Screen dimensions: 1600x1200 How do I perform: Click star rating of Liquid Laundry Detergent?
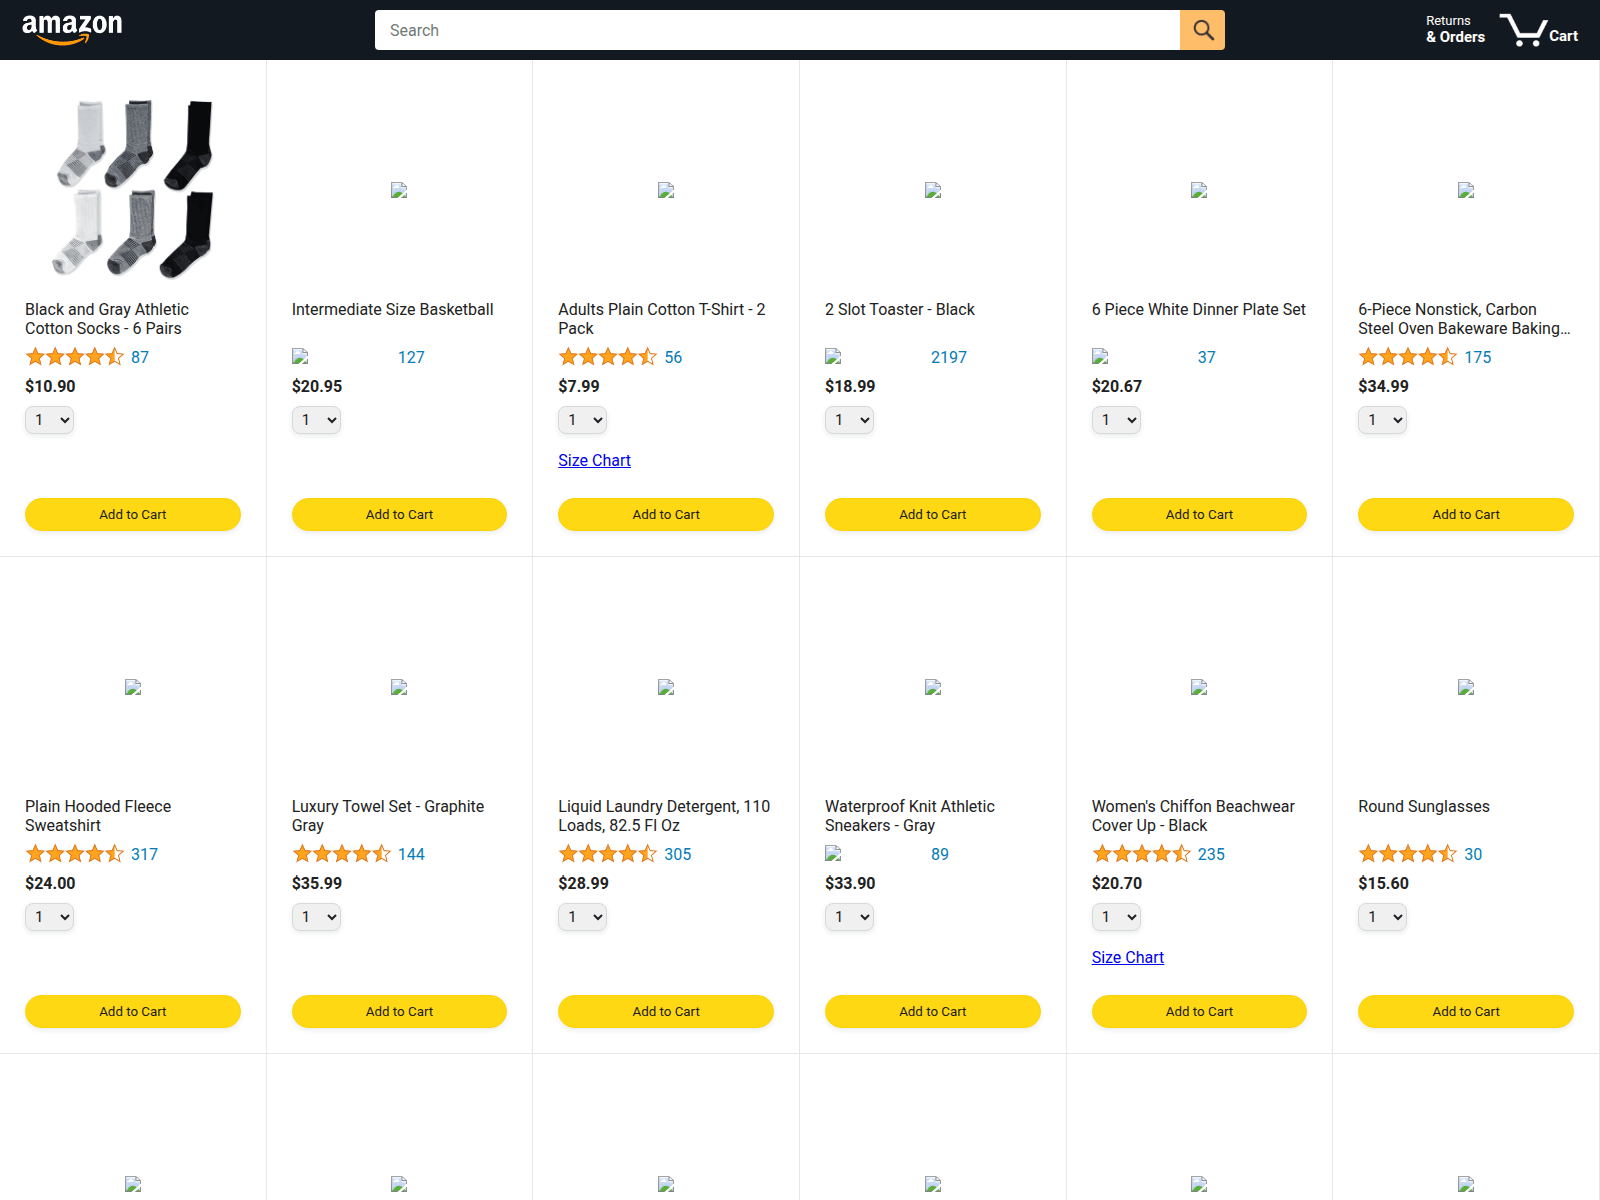click(608, 854)
